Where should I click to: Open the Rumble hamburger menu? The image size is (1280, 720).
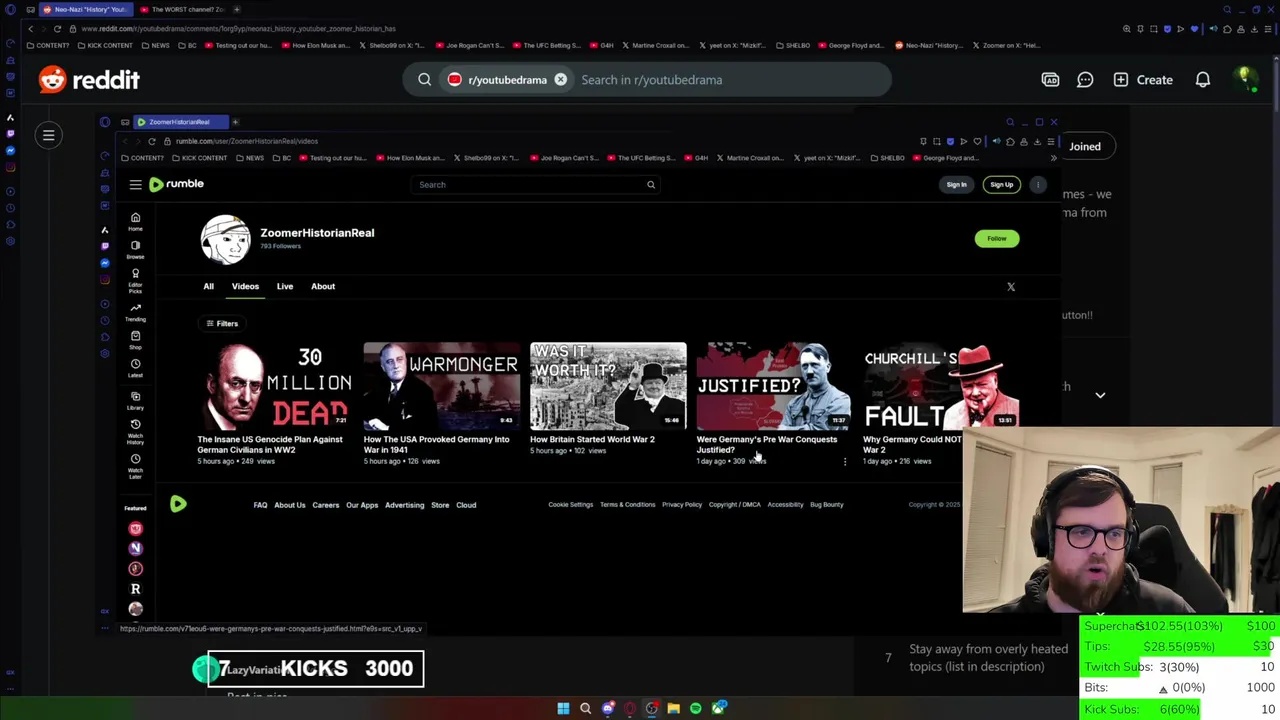tap(135, 184)
